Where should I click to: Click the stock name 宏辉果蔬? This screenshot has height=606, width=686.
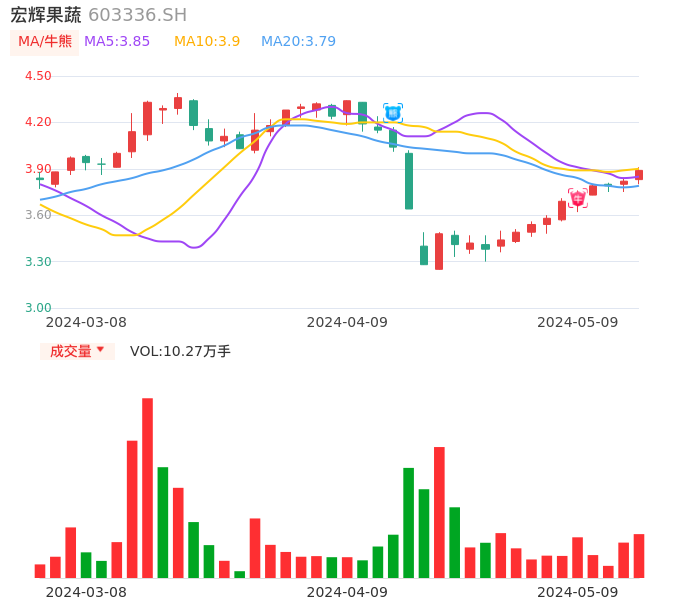(46, 15)
